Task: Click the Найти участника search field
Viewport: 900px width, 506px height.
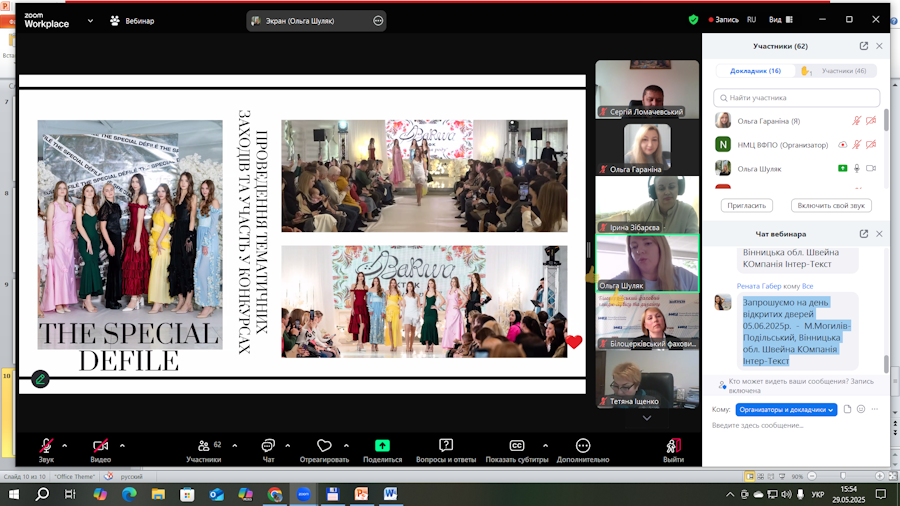Action: (x=796, y=98)
